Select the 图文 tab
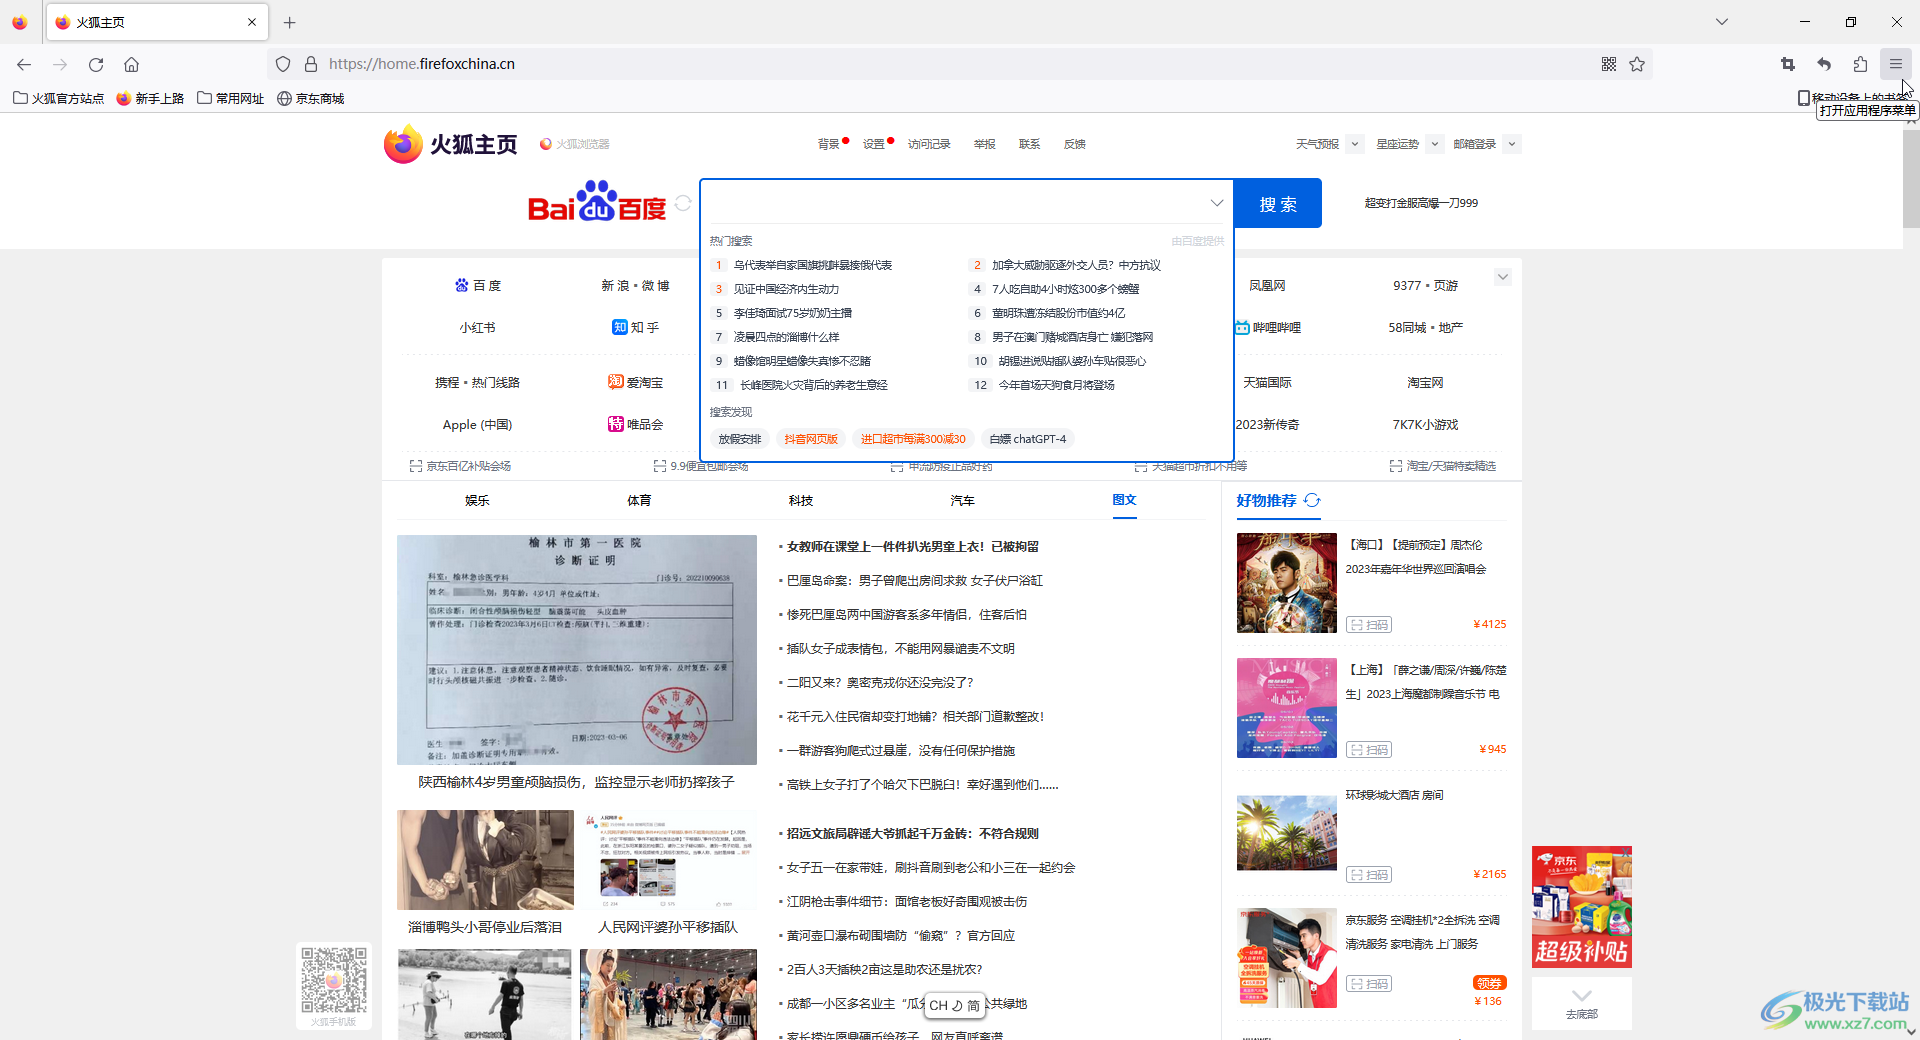 coord(1124,500)
